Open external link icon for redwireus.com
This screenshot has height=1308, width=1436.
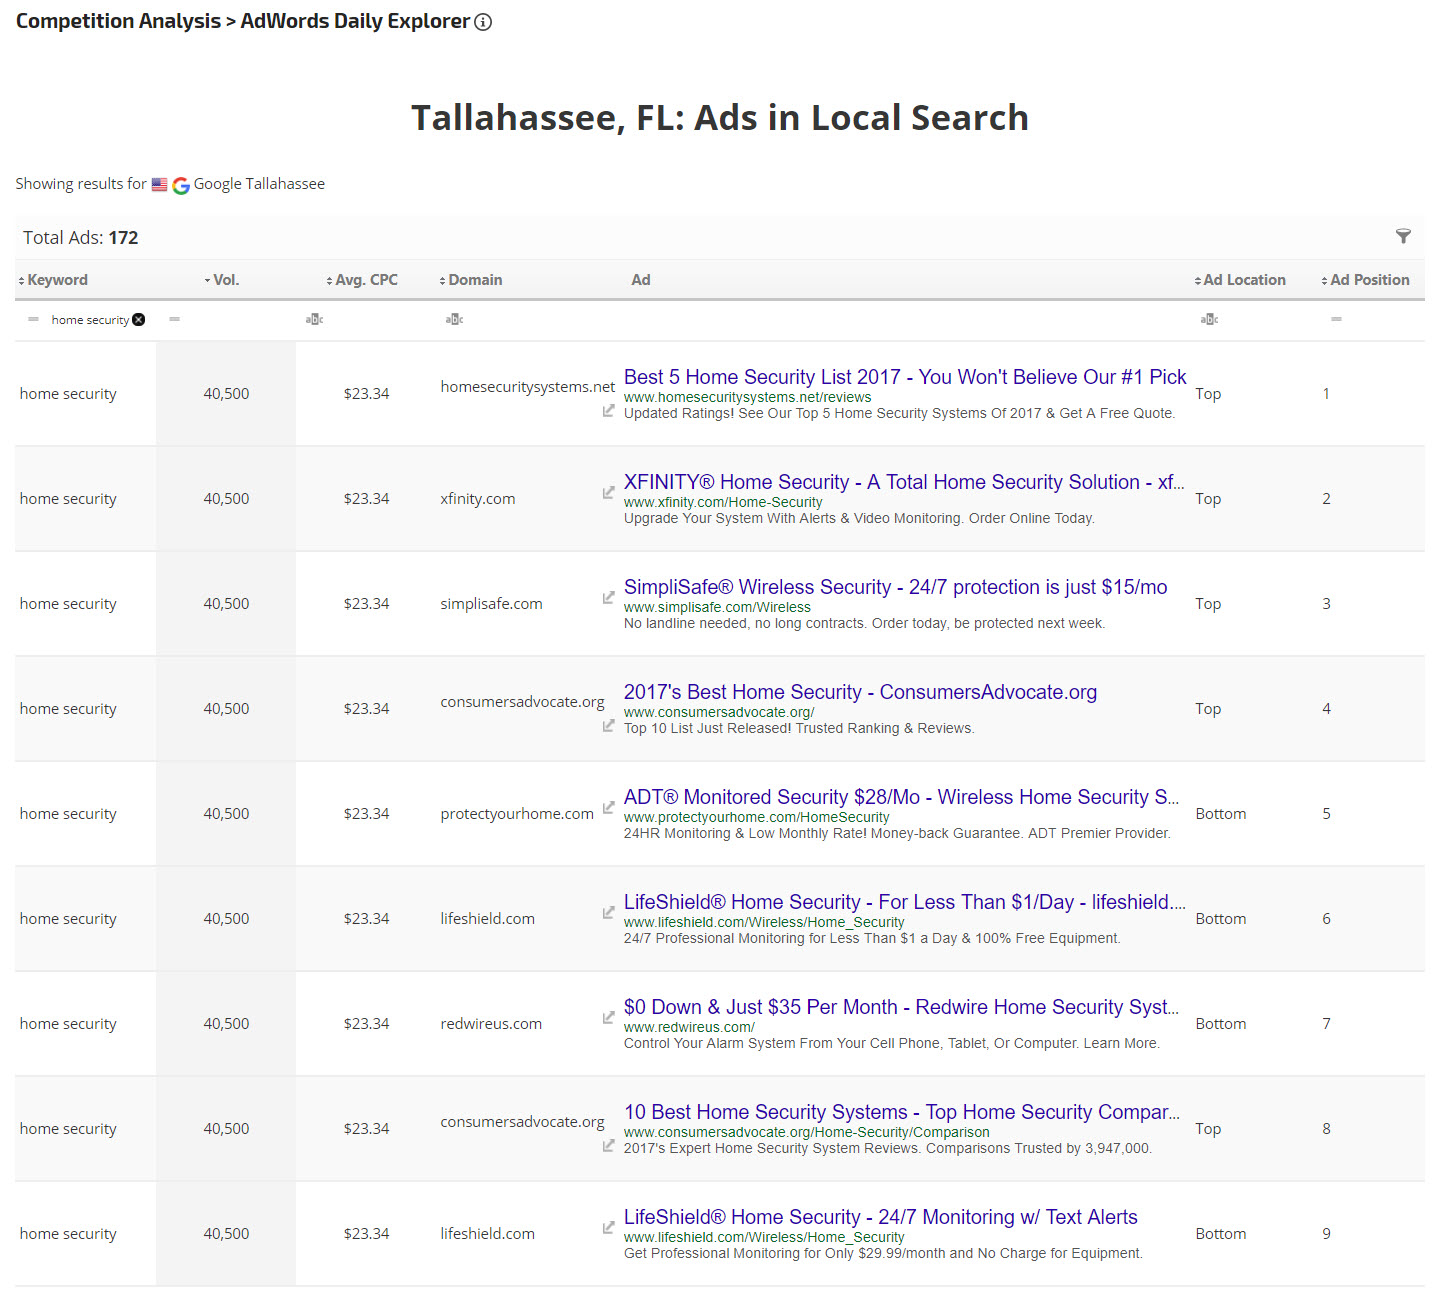tap(608, 1017)
